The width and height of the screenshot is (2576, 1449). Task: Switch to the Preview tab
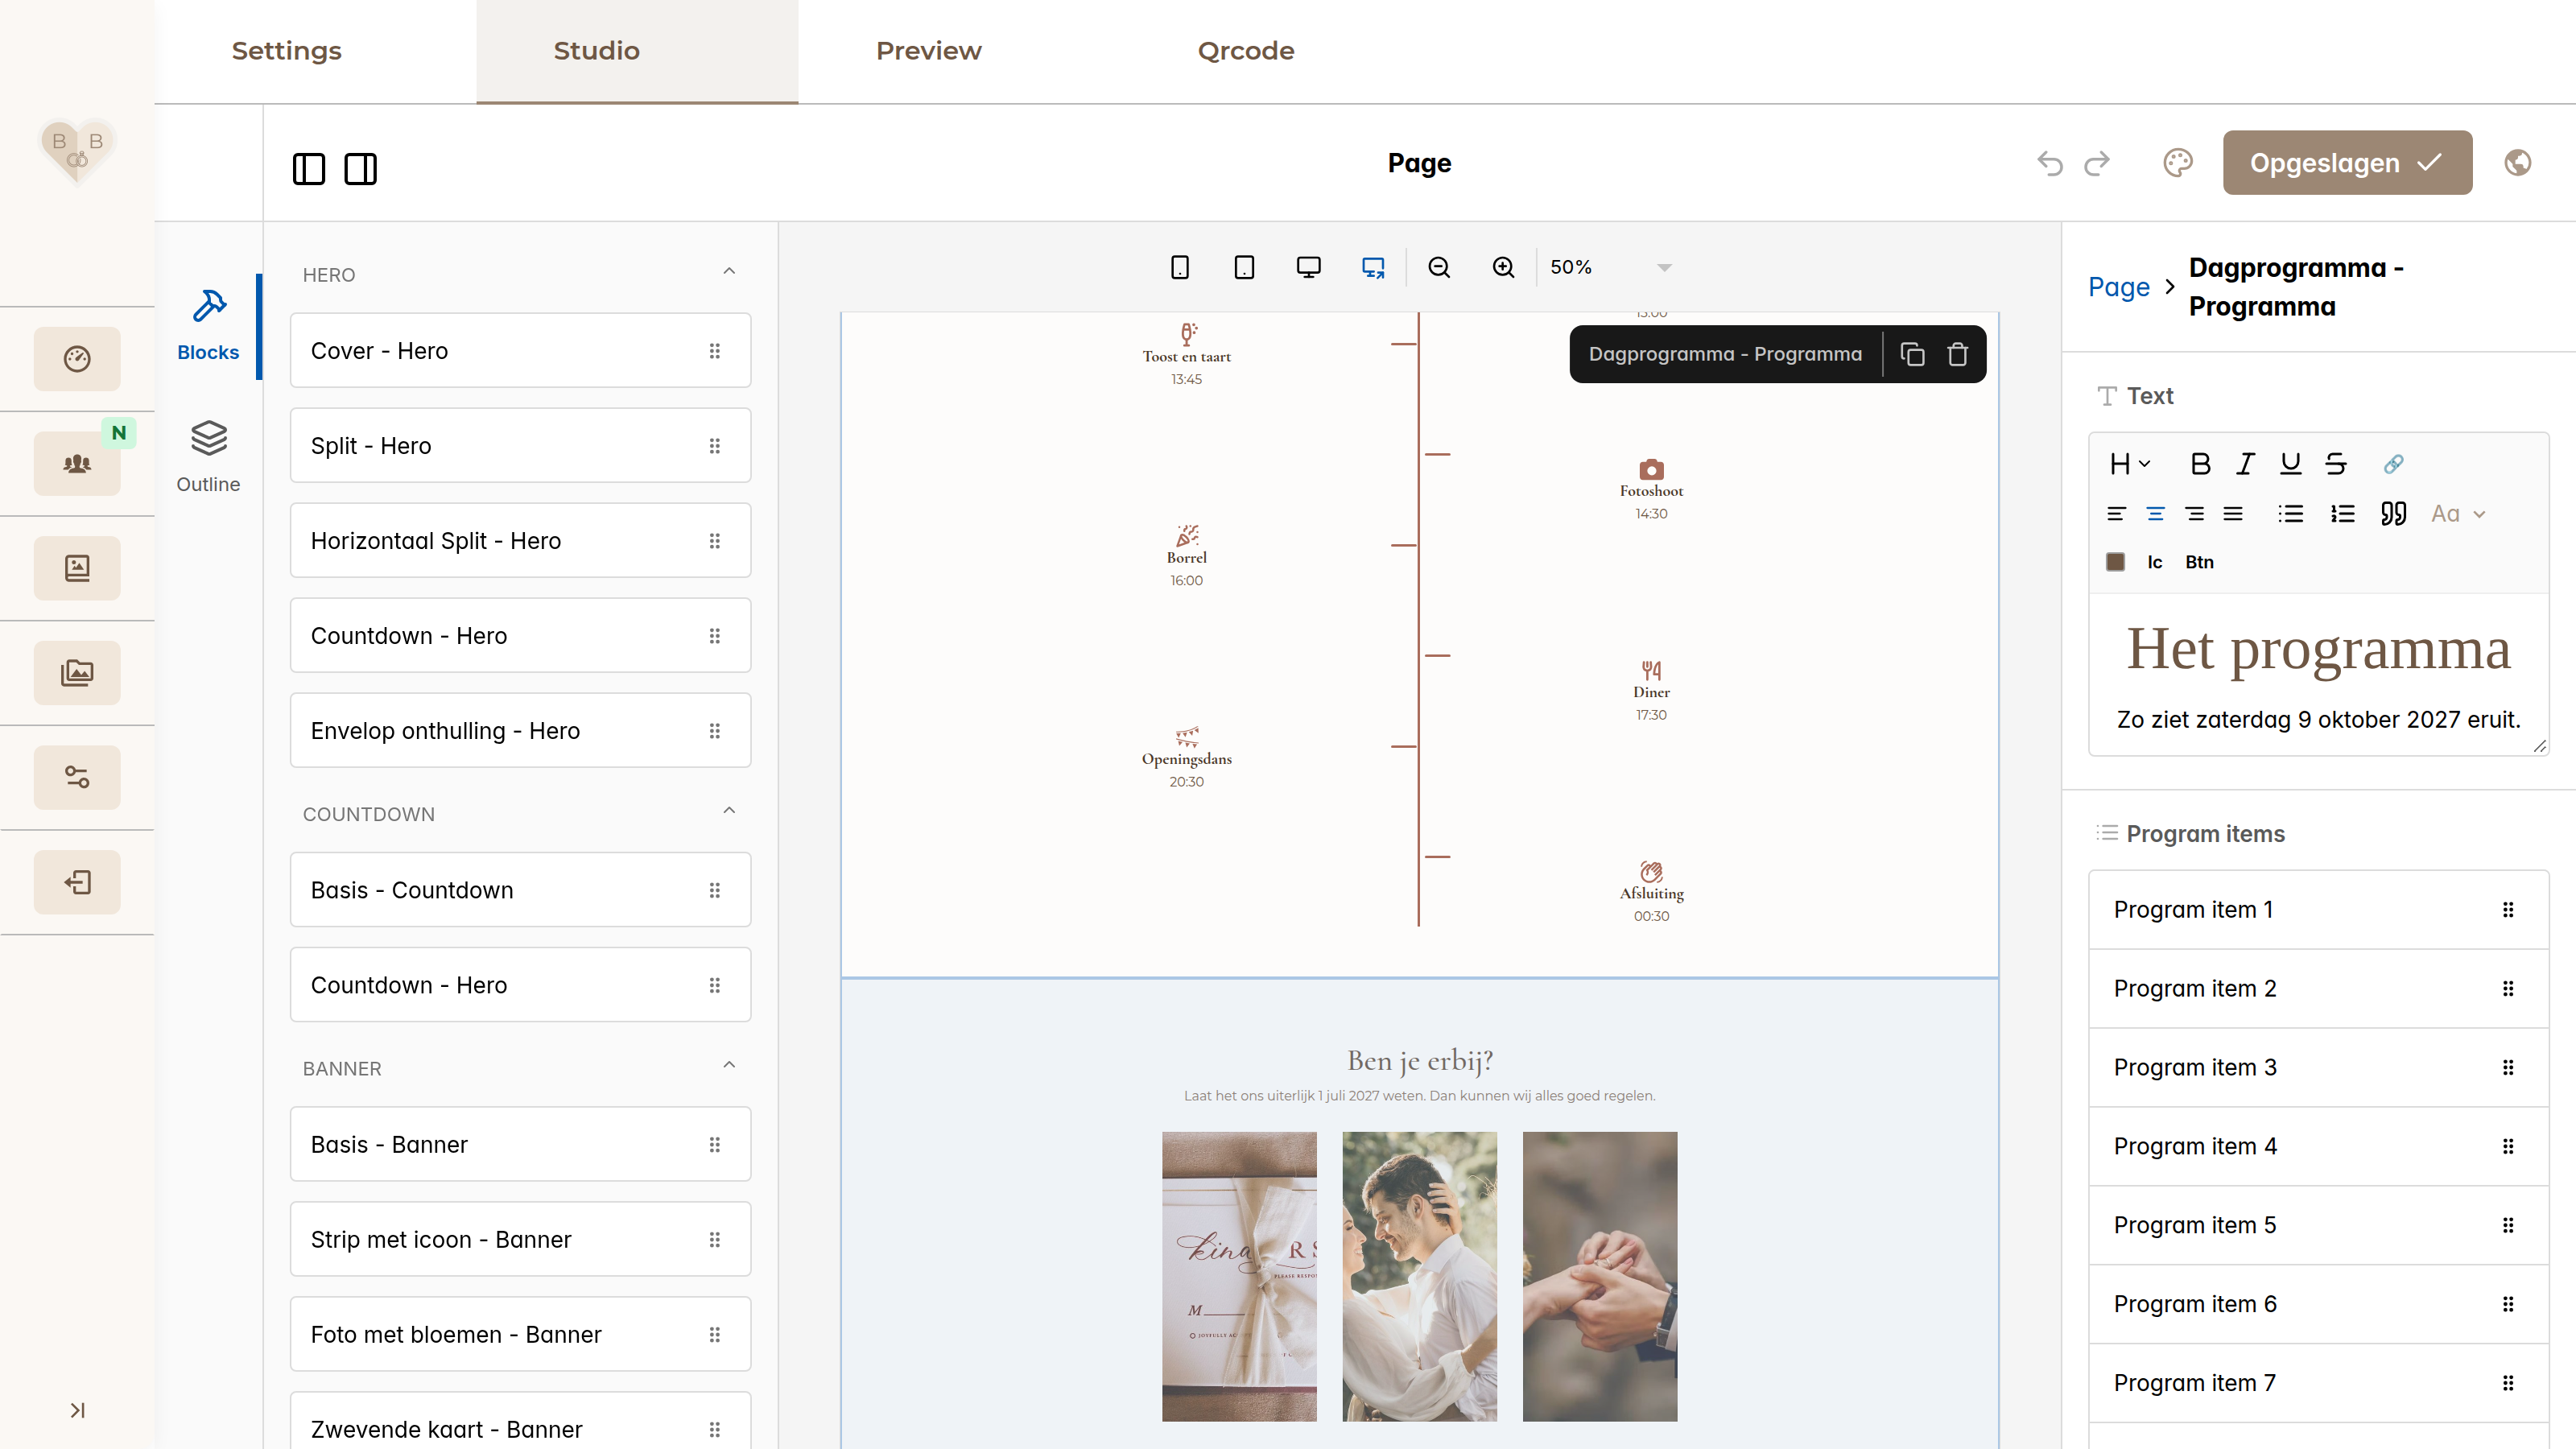pos(928,51)
